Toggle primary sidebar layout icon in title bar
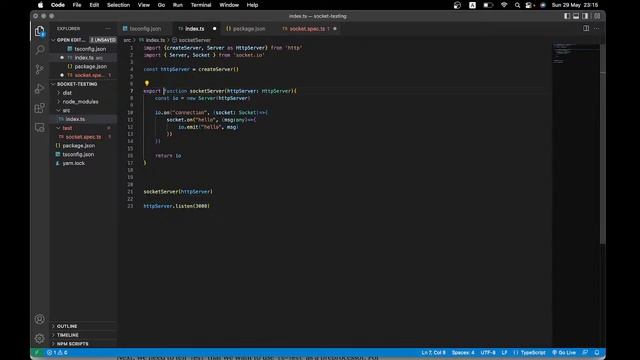 567,16
